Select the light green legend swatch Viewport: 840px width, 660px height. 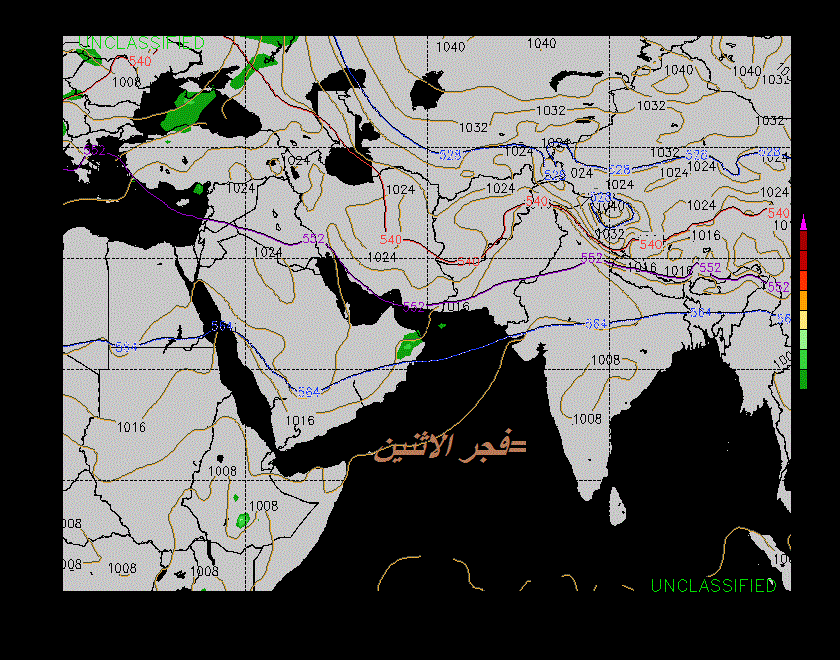[803, 339]
